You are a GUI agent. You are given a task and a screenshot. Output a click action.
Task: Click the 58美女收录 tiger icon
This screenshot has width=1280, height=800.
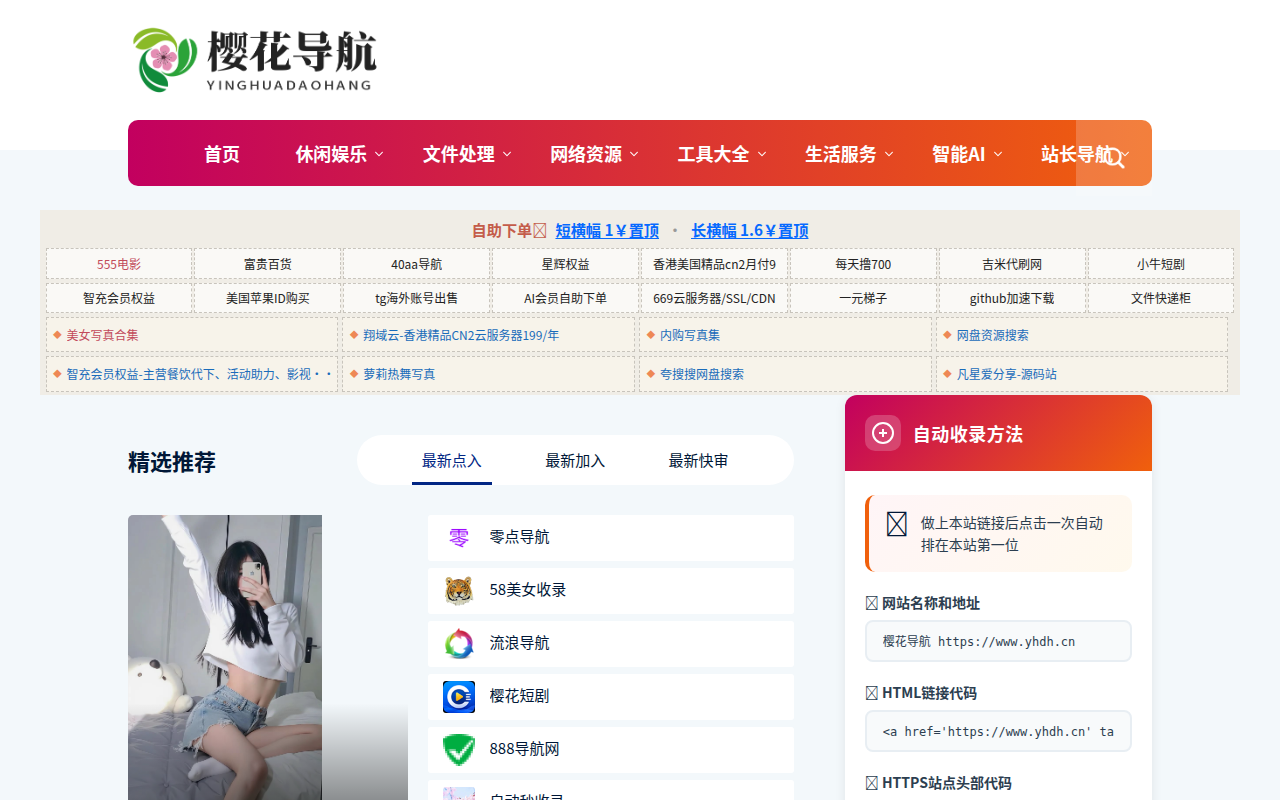[459, 591]
